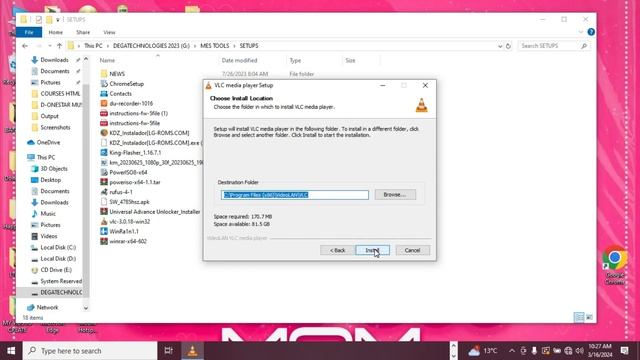Switch to details view layout
This screenshot has width=640, height=360.
pos(579,317)
